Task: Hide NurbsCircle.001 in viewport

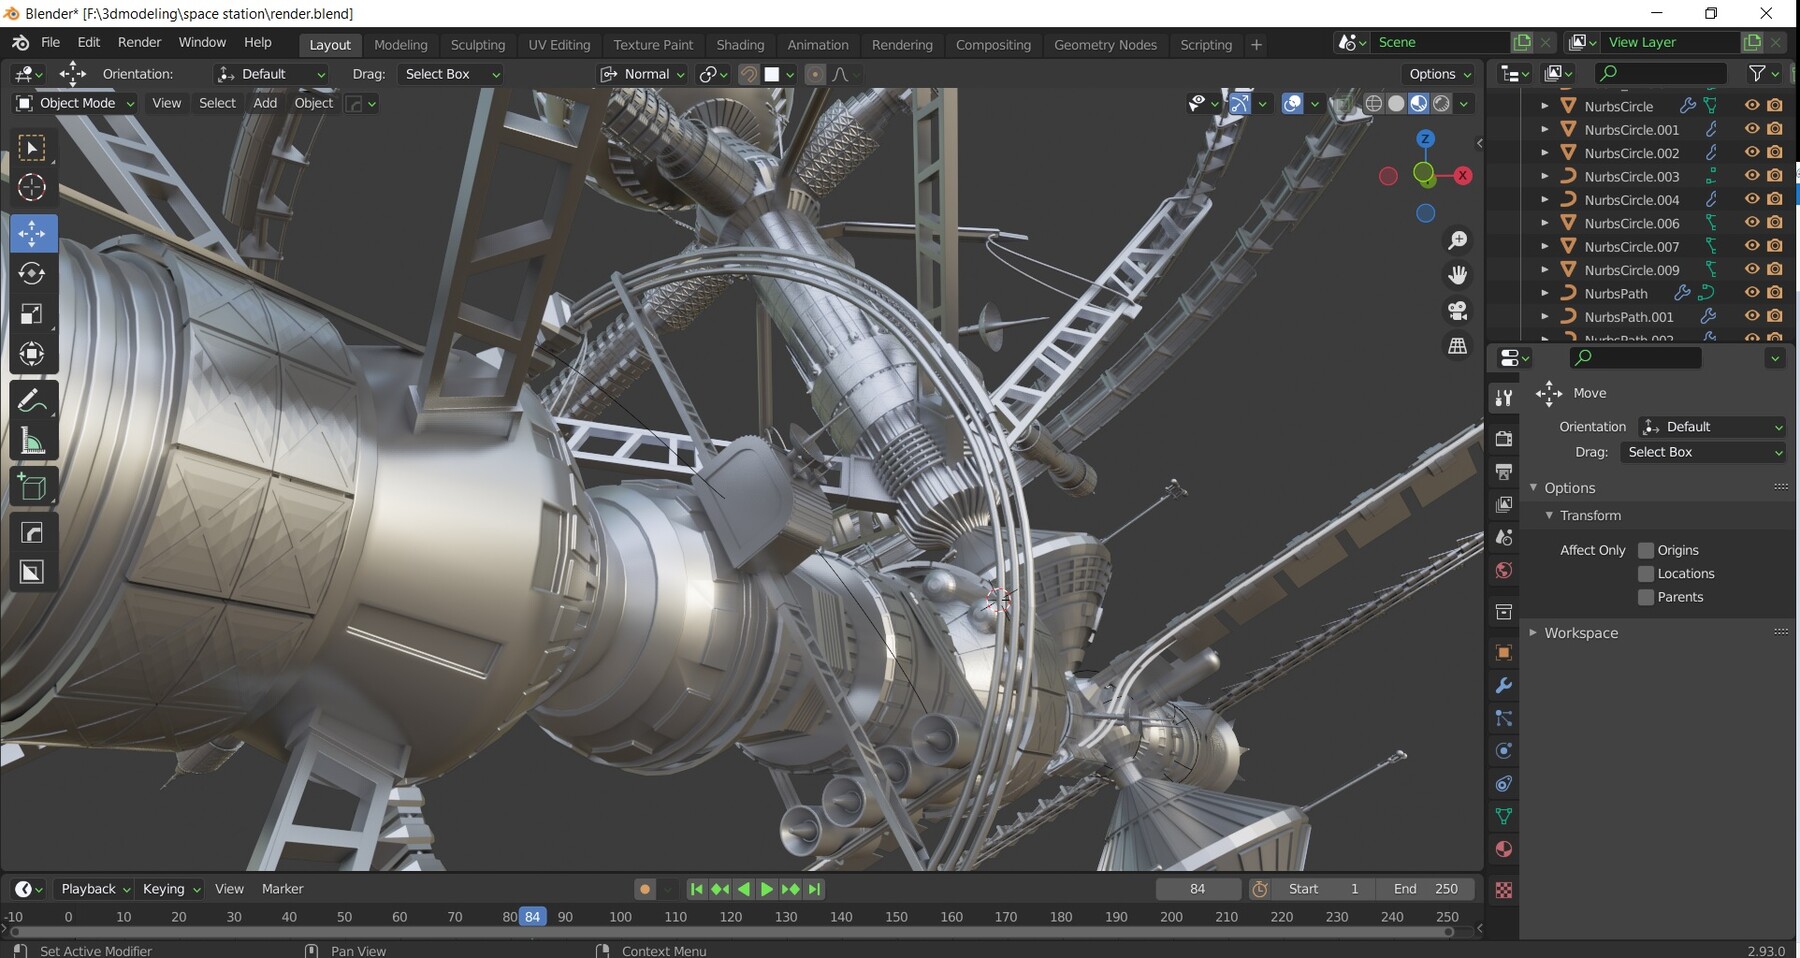Action: 1751,129
